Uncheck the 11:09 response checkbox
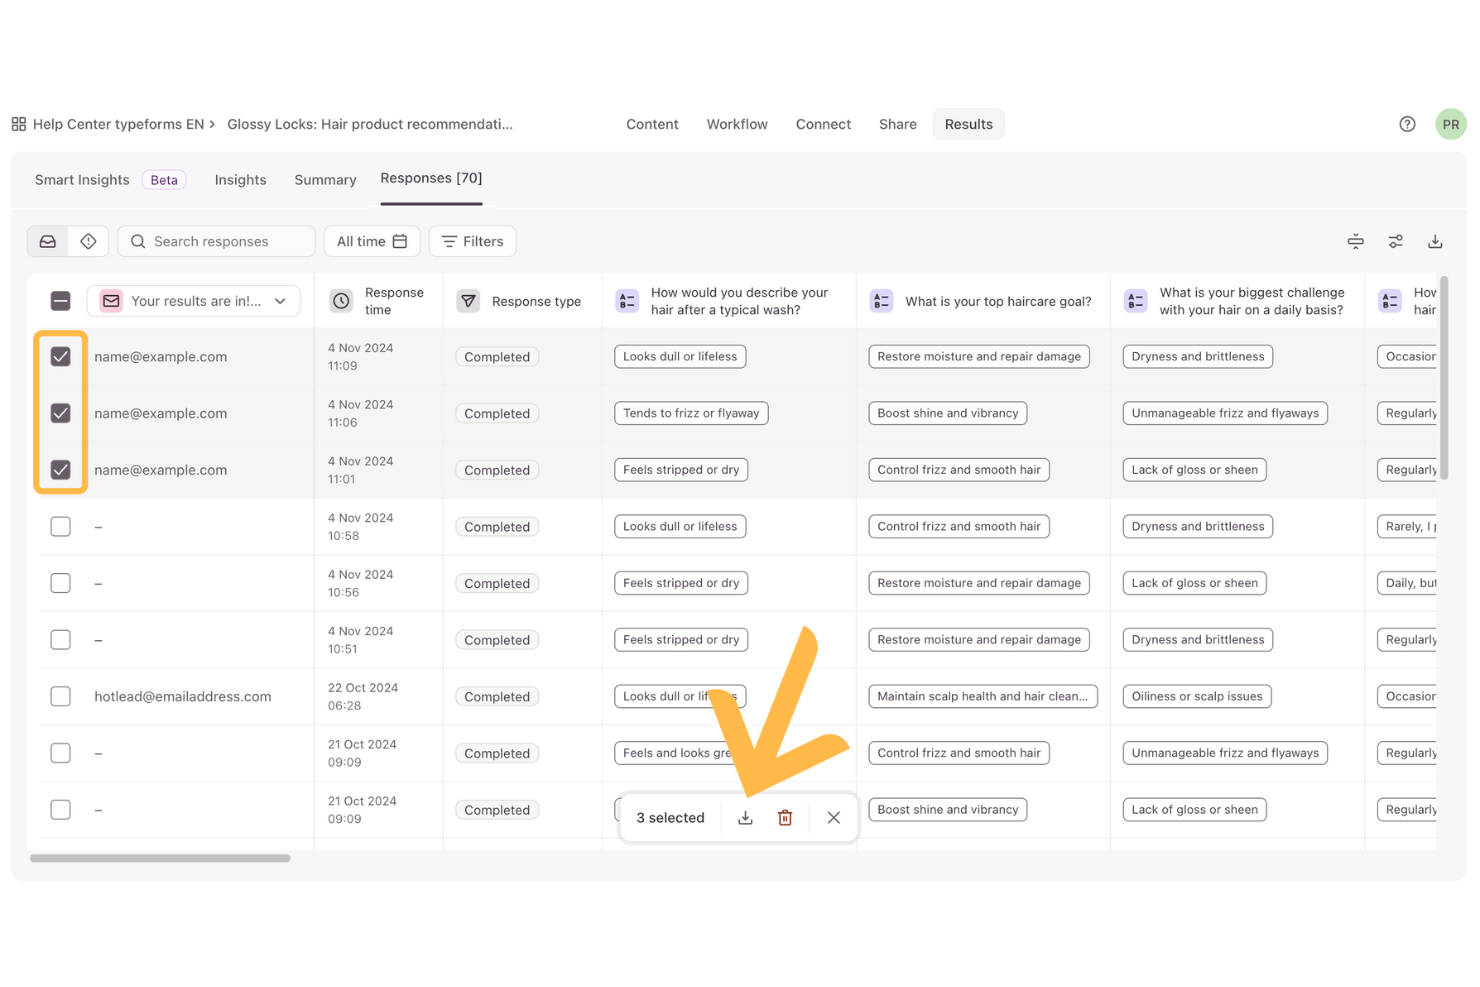Screen dimensions: 1480x987 pyautogui.click(x=61, y=357)
